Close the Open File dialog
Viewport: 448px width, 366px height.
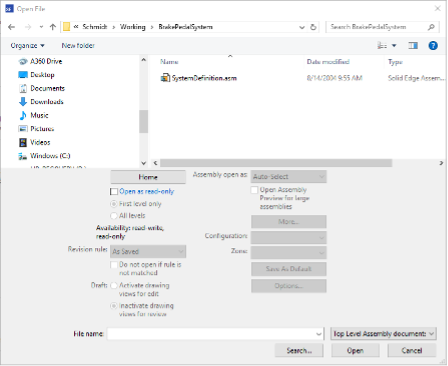pyautogui.click(x=438, y=9)
